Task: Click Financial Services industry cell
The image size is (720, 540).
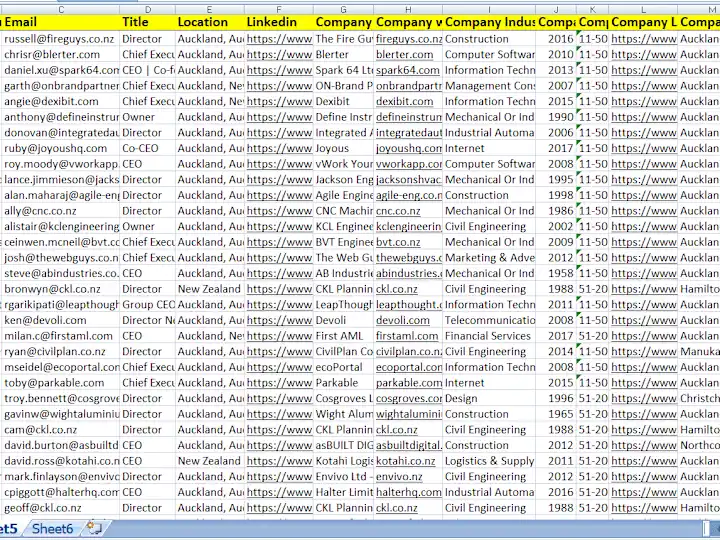Action: click(489, 336)
